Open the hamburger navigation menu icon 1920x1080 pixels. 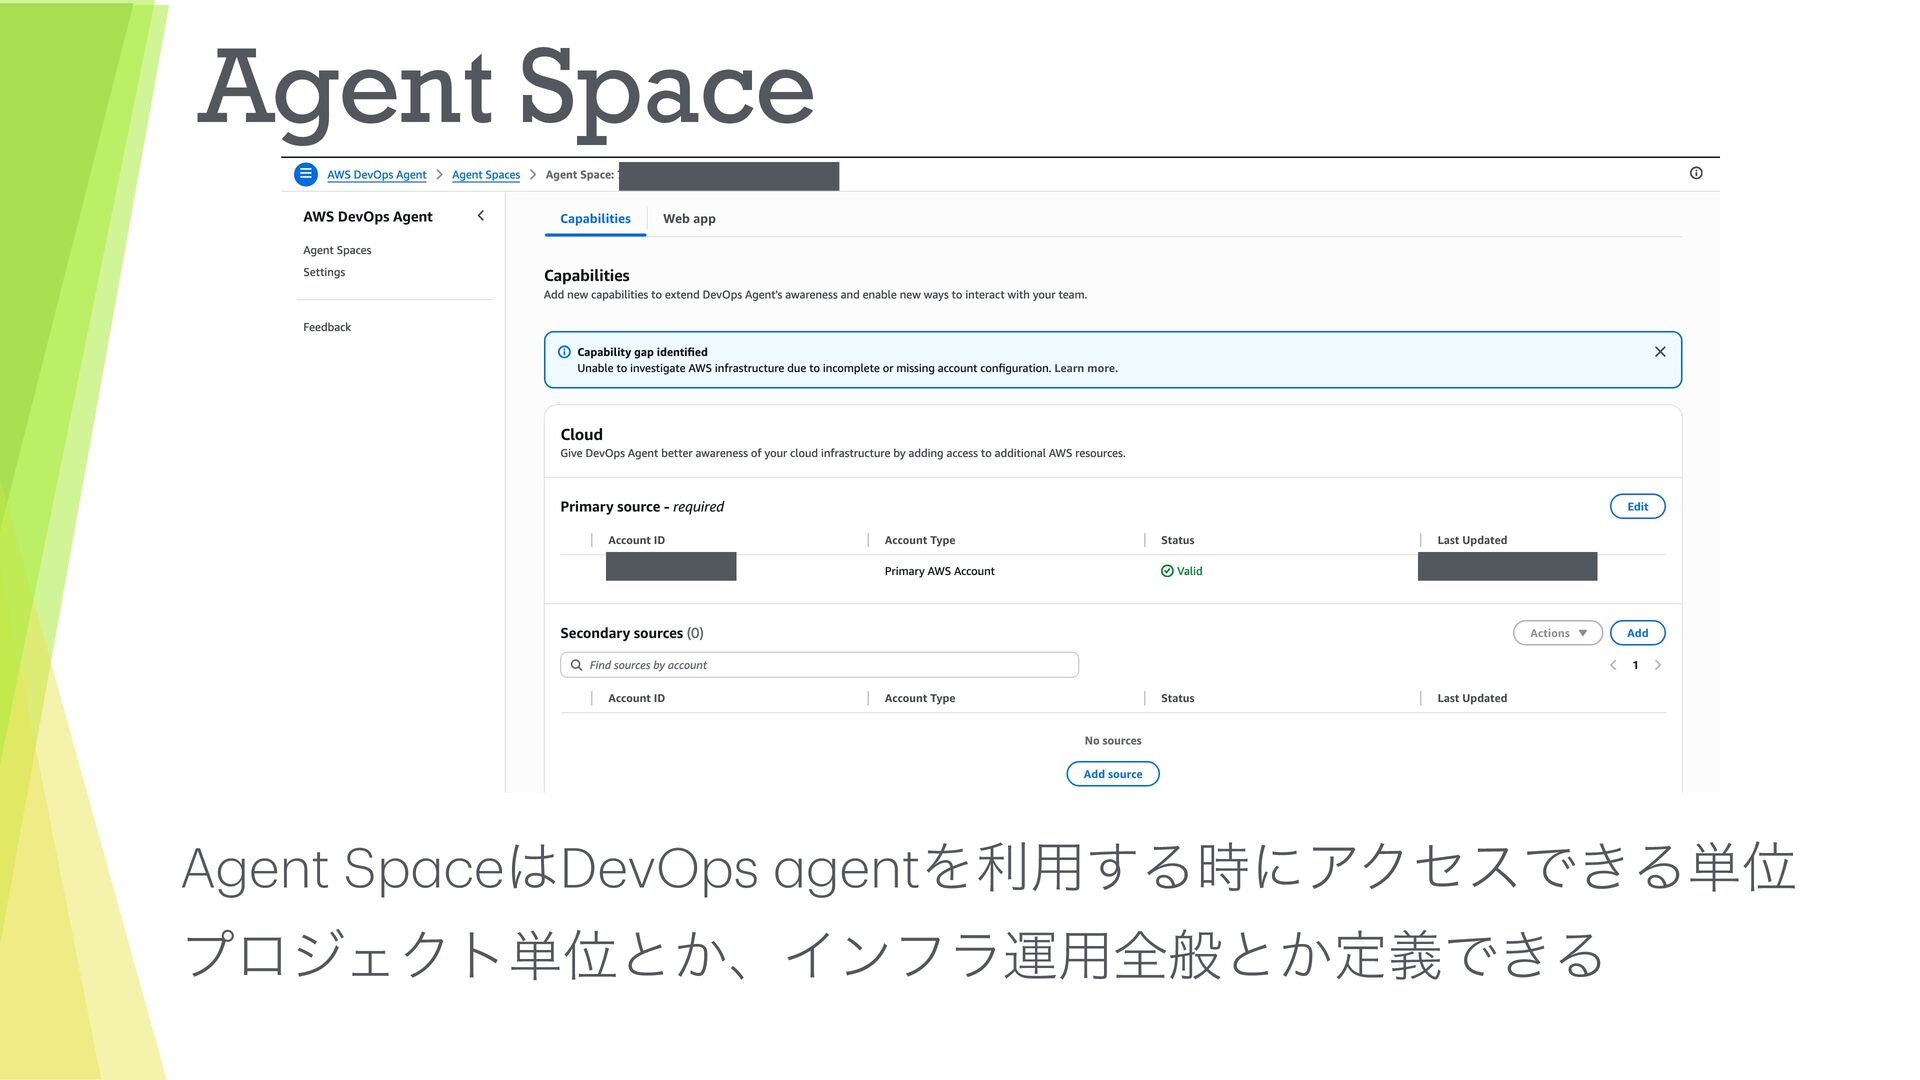tap(306, 174)
